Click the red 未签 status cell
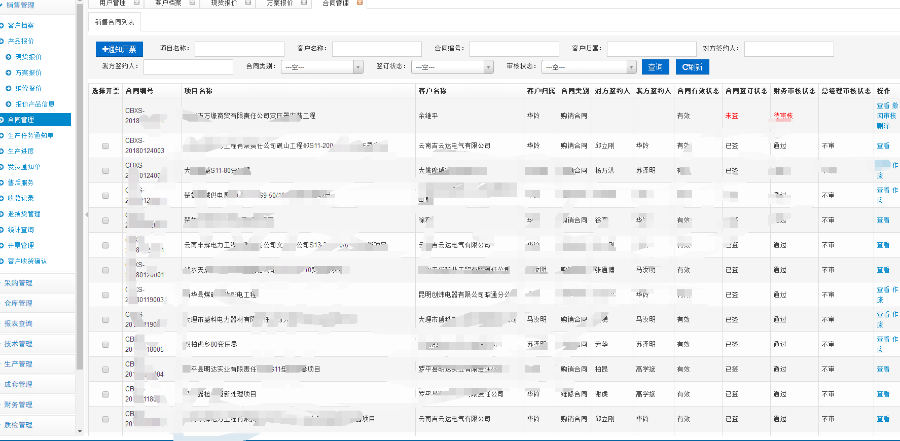Screen dimensions: 900x441 (x=731, y=116)
